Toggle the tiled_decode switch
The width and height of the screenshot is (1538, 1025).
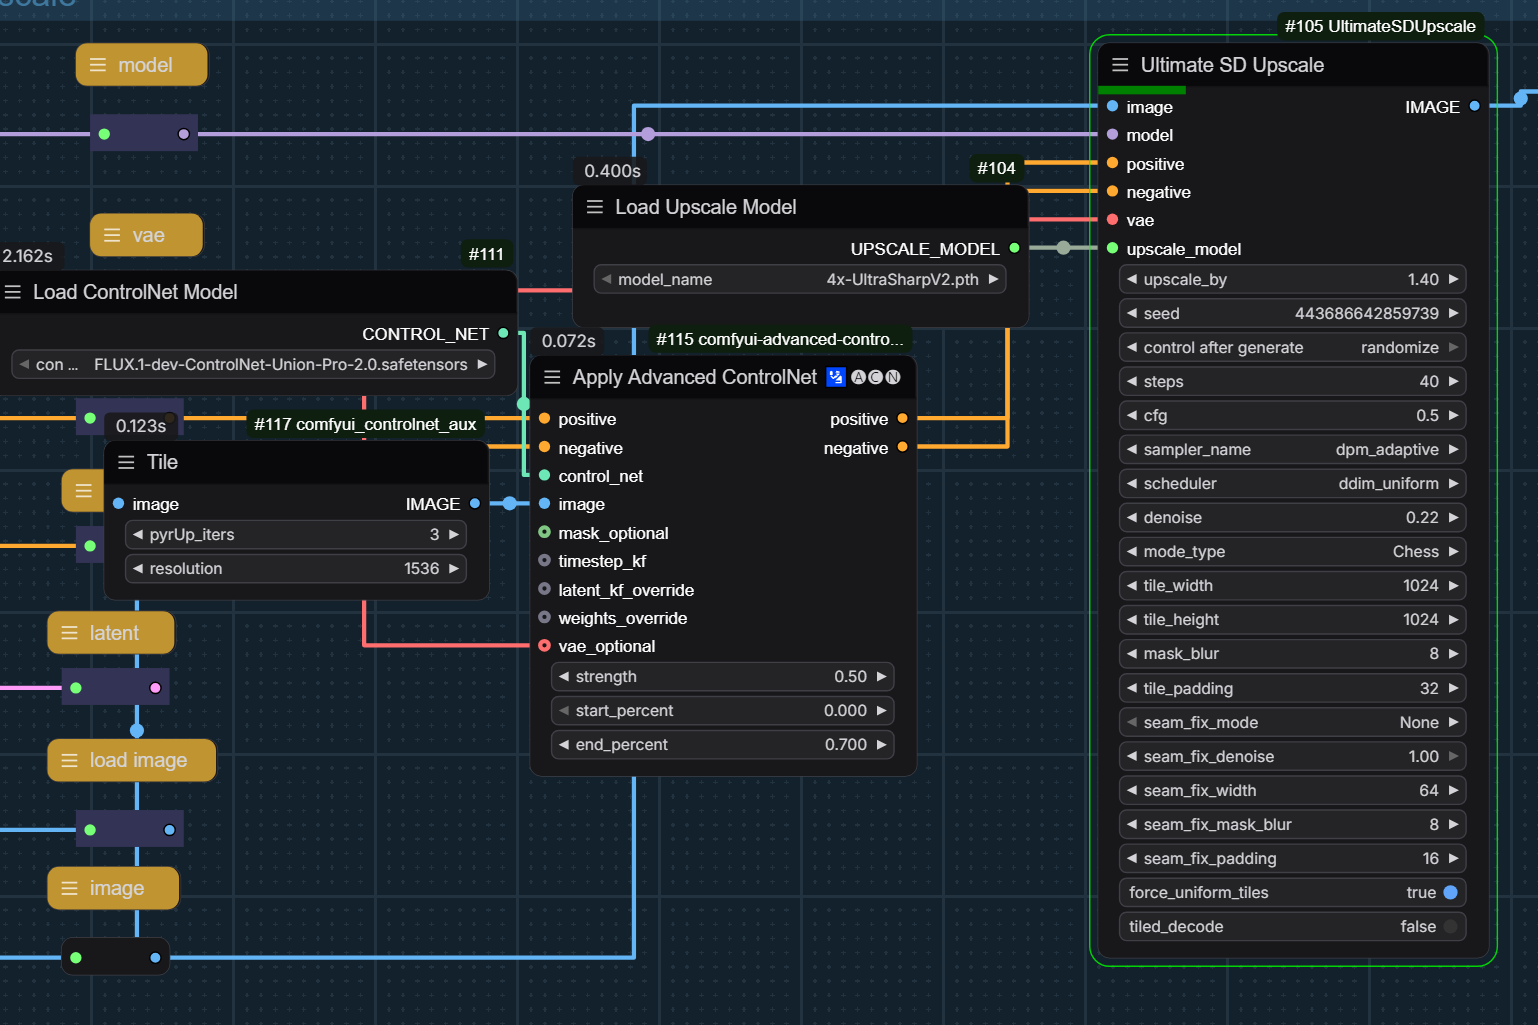pos(1450,926)
